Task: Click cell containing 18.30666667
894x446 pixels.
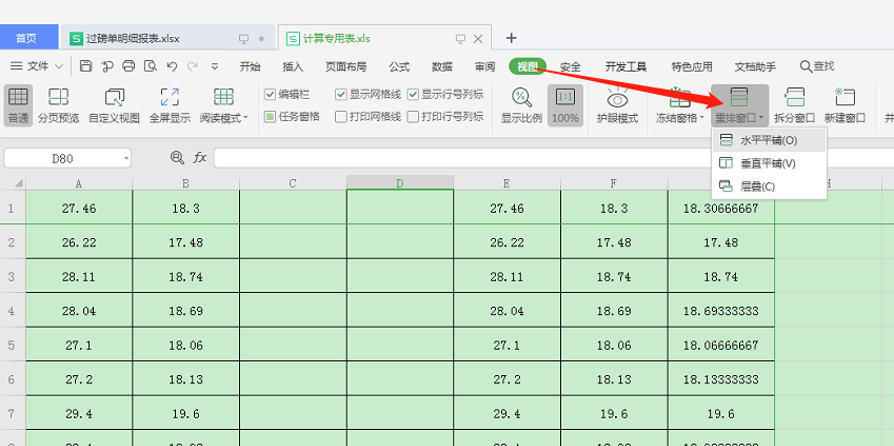Action: coord(721,208)
